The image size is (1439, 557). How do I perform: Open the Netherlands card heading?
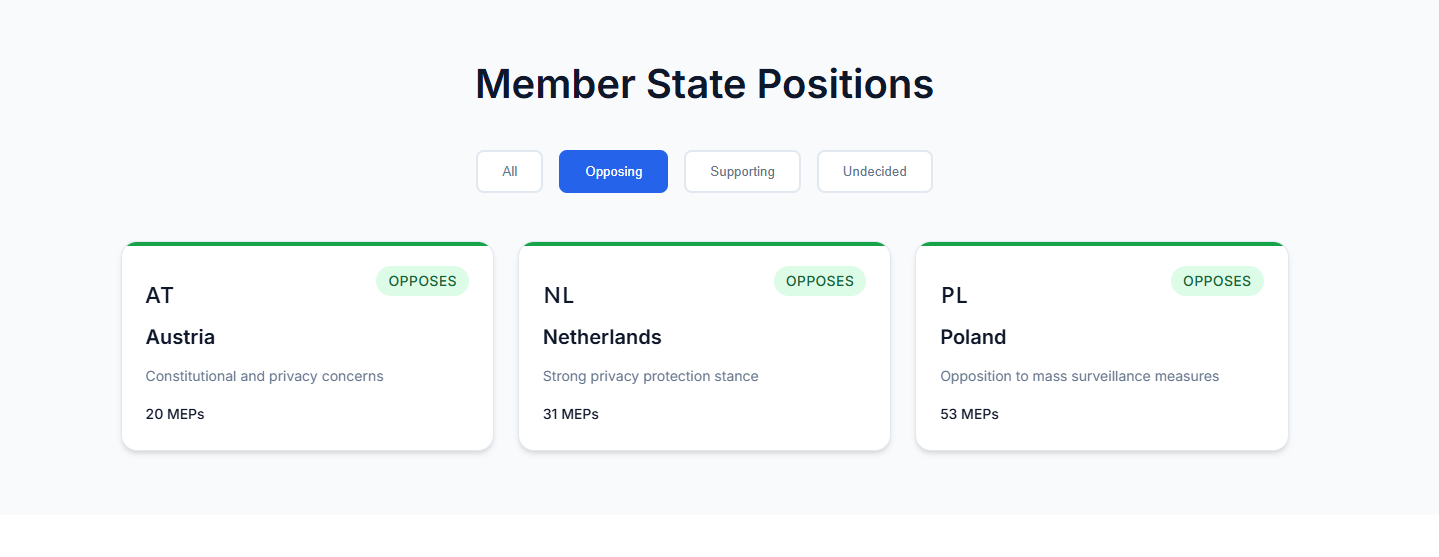point(602,337)
